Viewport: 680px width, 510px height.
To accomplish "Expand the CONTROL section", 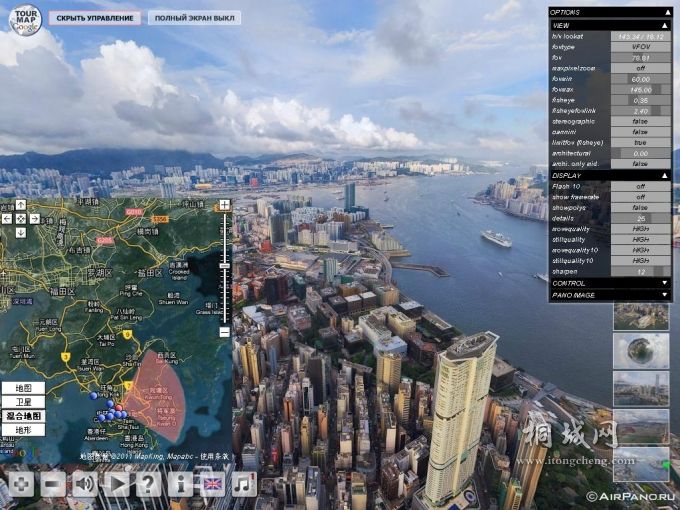I will [x=665, y=283].
